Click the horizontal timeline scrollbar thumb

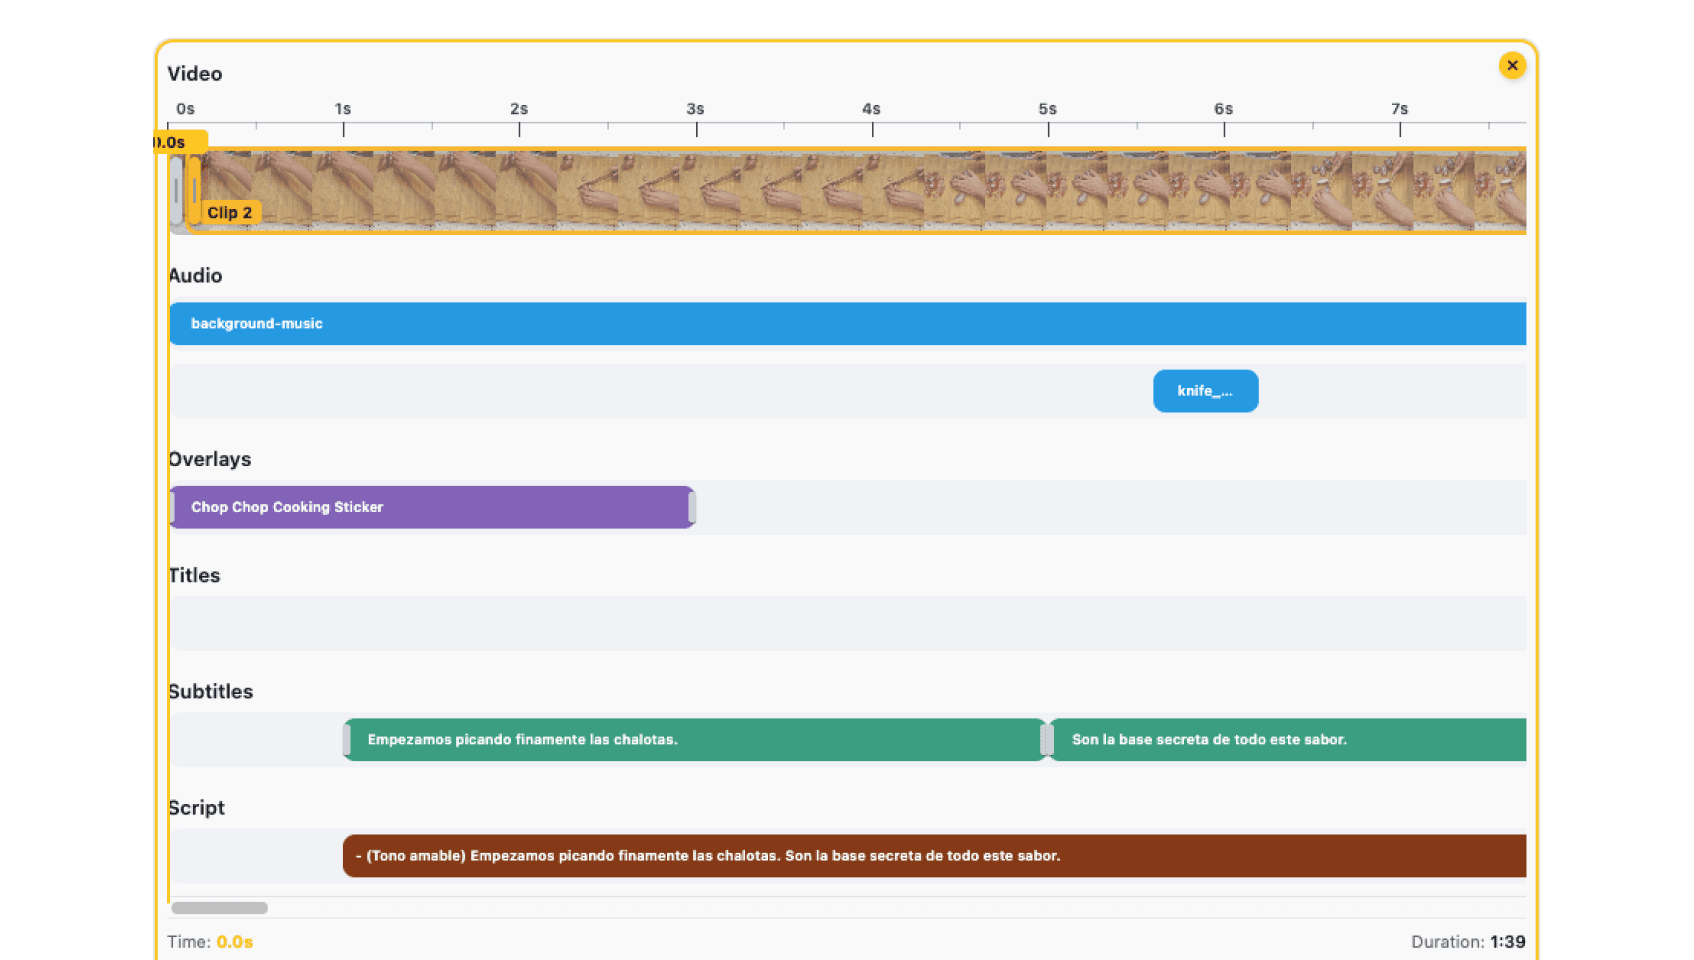click(x=219, y=908)
